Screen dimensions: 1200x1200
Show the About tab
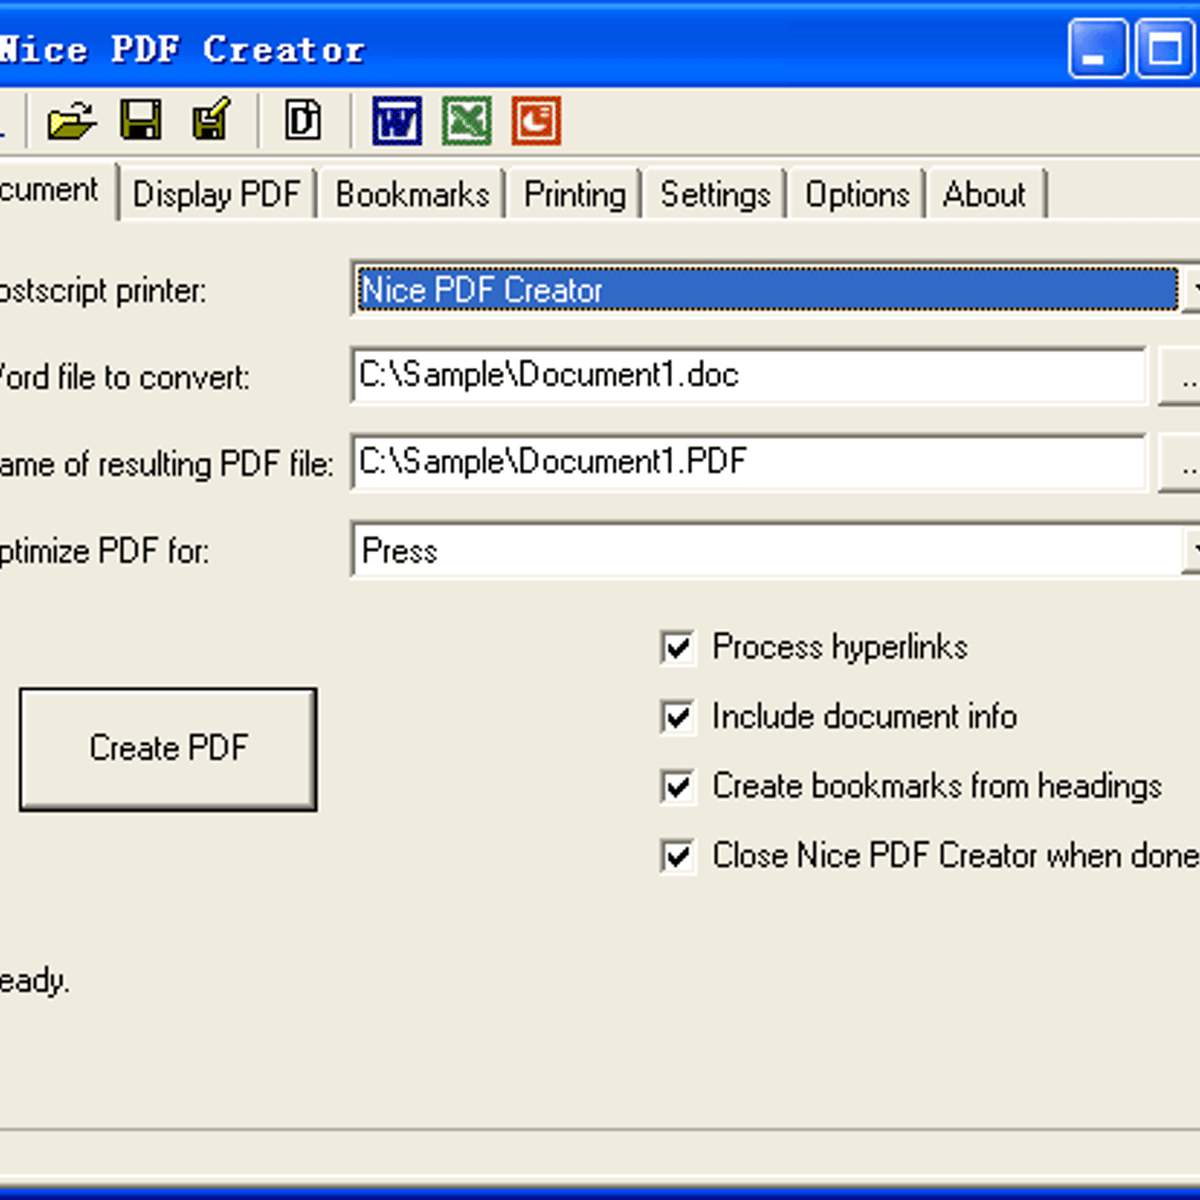(984, 194)
